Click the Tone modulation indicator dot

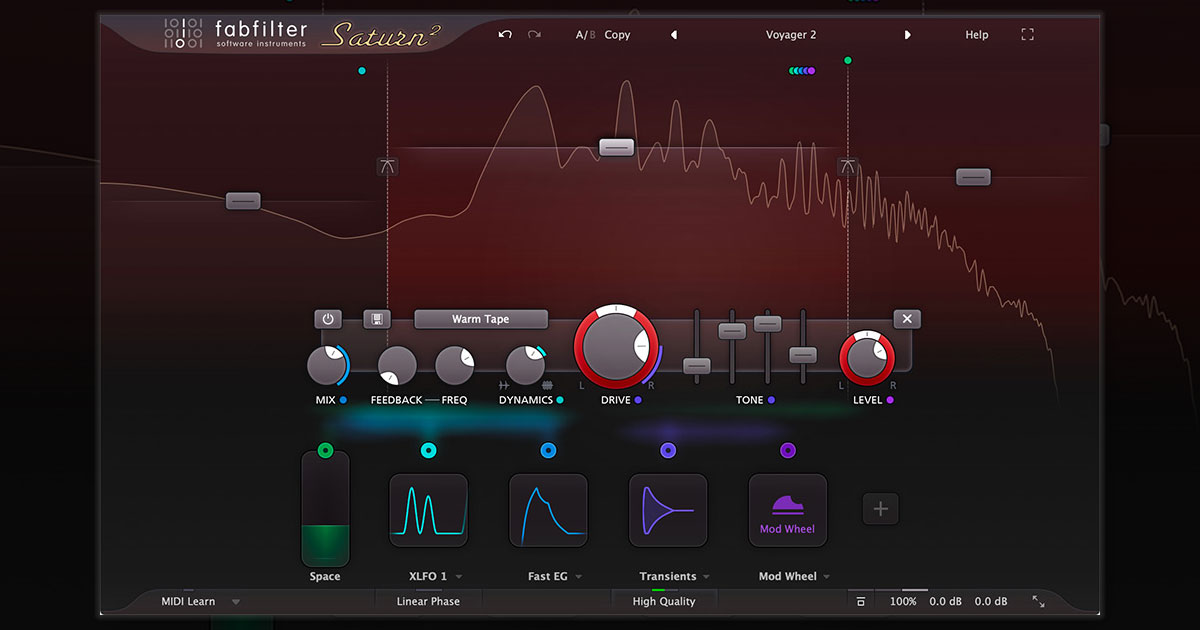coord(771,400)
